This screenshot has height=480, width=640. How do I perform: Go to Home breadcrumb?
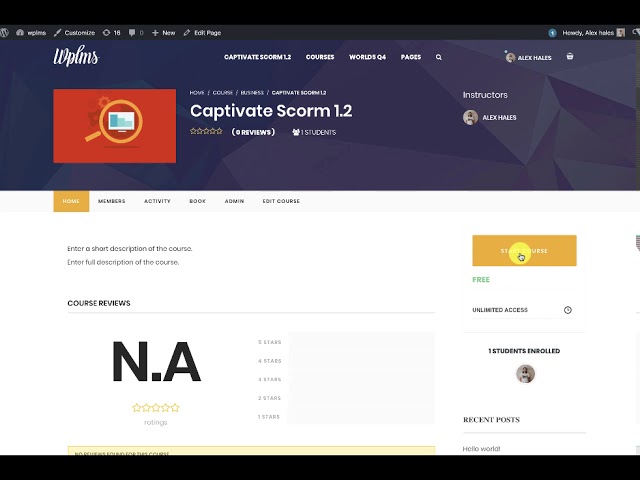197,93
